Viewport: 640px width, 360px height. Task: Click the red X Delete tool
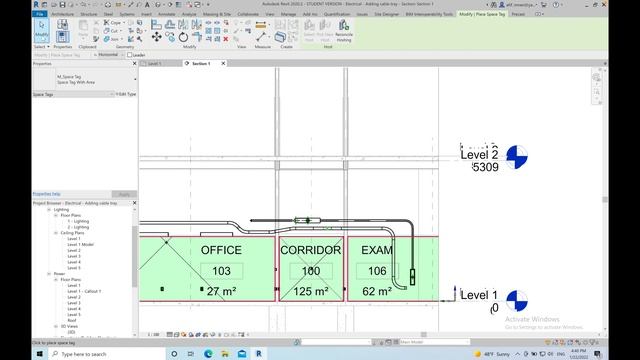(x=226, y=39)
